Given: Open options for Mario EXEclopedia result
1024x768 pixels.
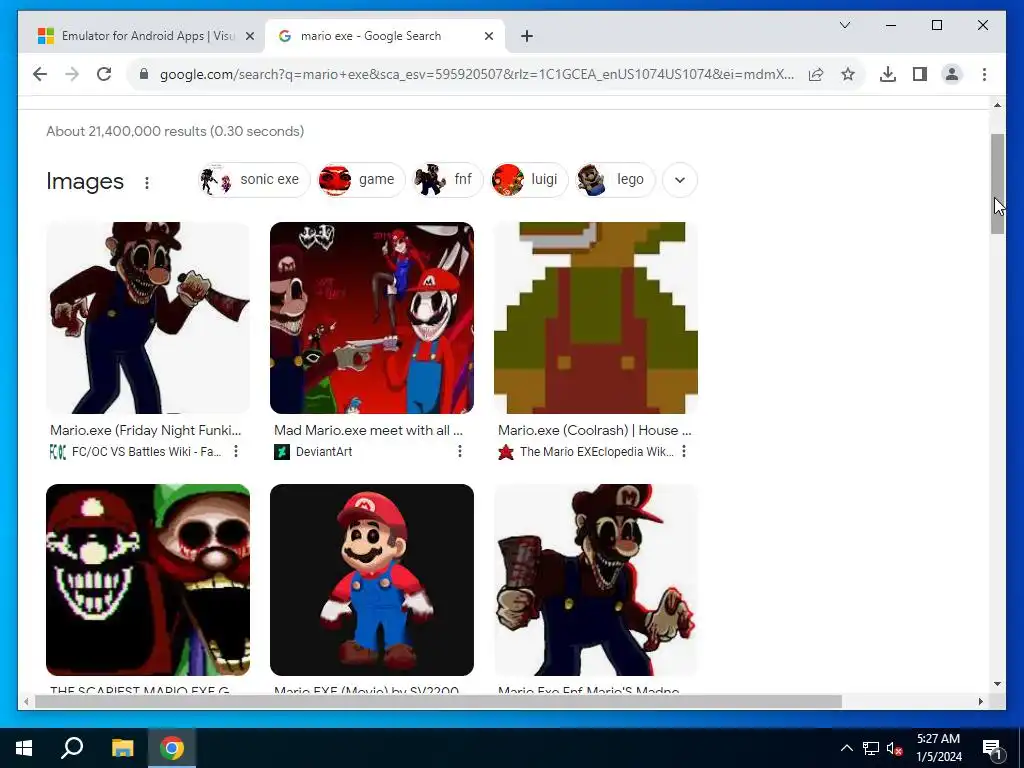Looking at the screenshot, I should [684, 451].
